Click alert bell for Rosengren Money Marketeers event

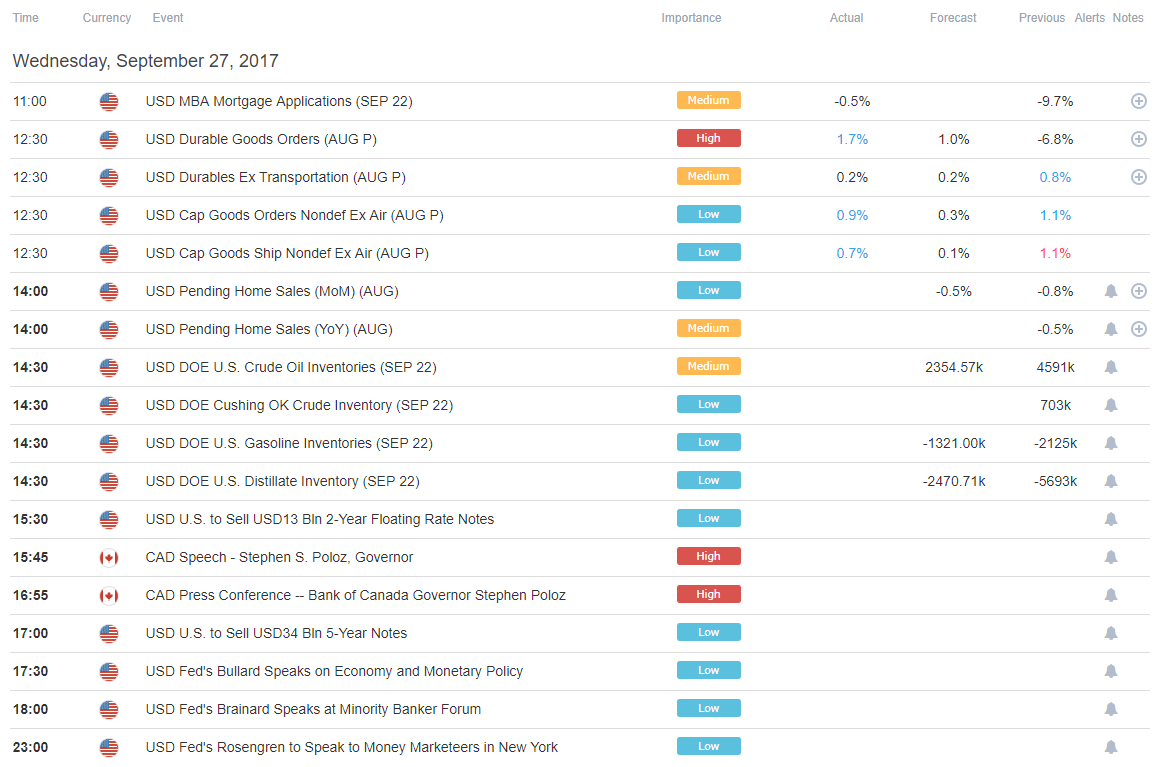[1111, 747]
